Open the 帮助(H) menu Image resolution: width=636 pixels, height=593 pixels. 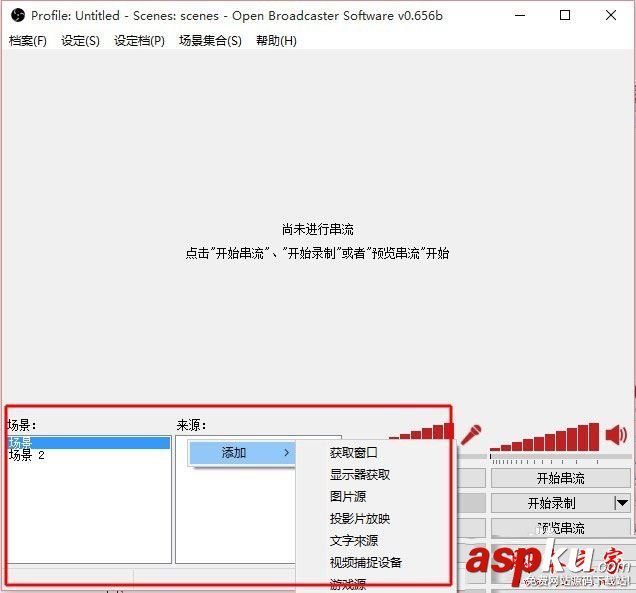(276, 41)
